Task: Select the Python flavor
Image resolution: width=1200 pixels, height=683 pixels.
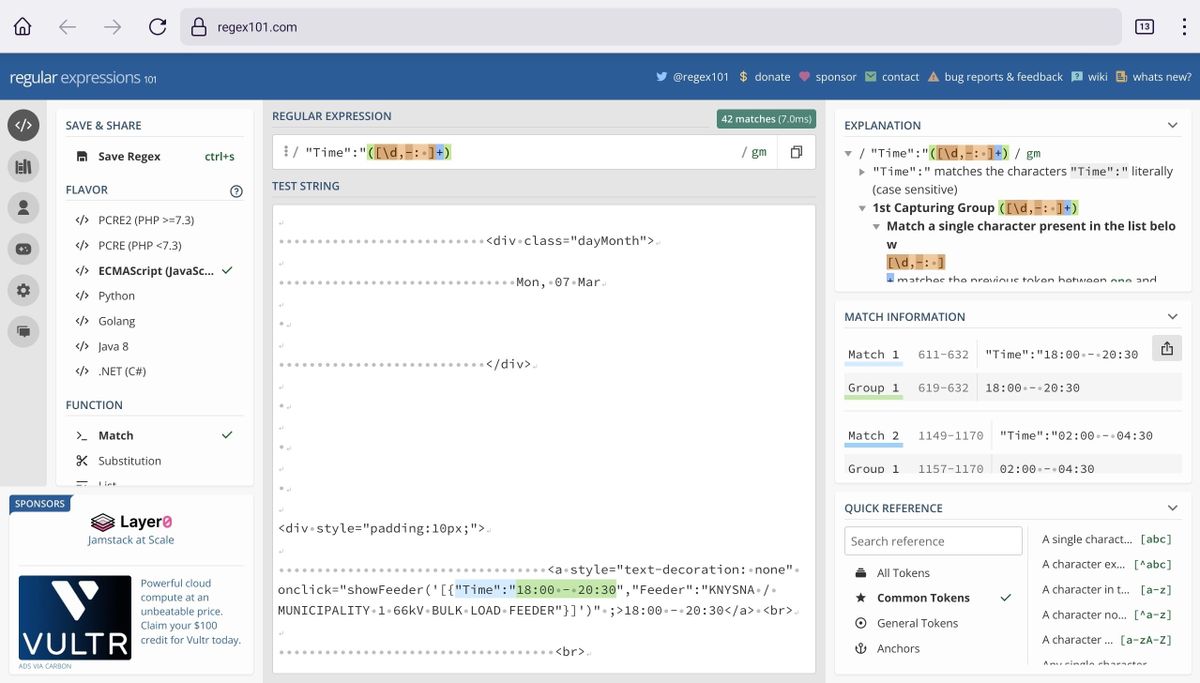Action: pos(116,296)
